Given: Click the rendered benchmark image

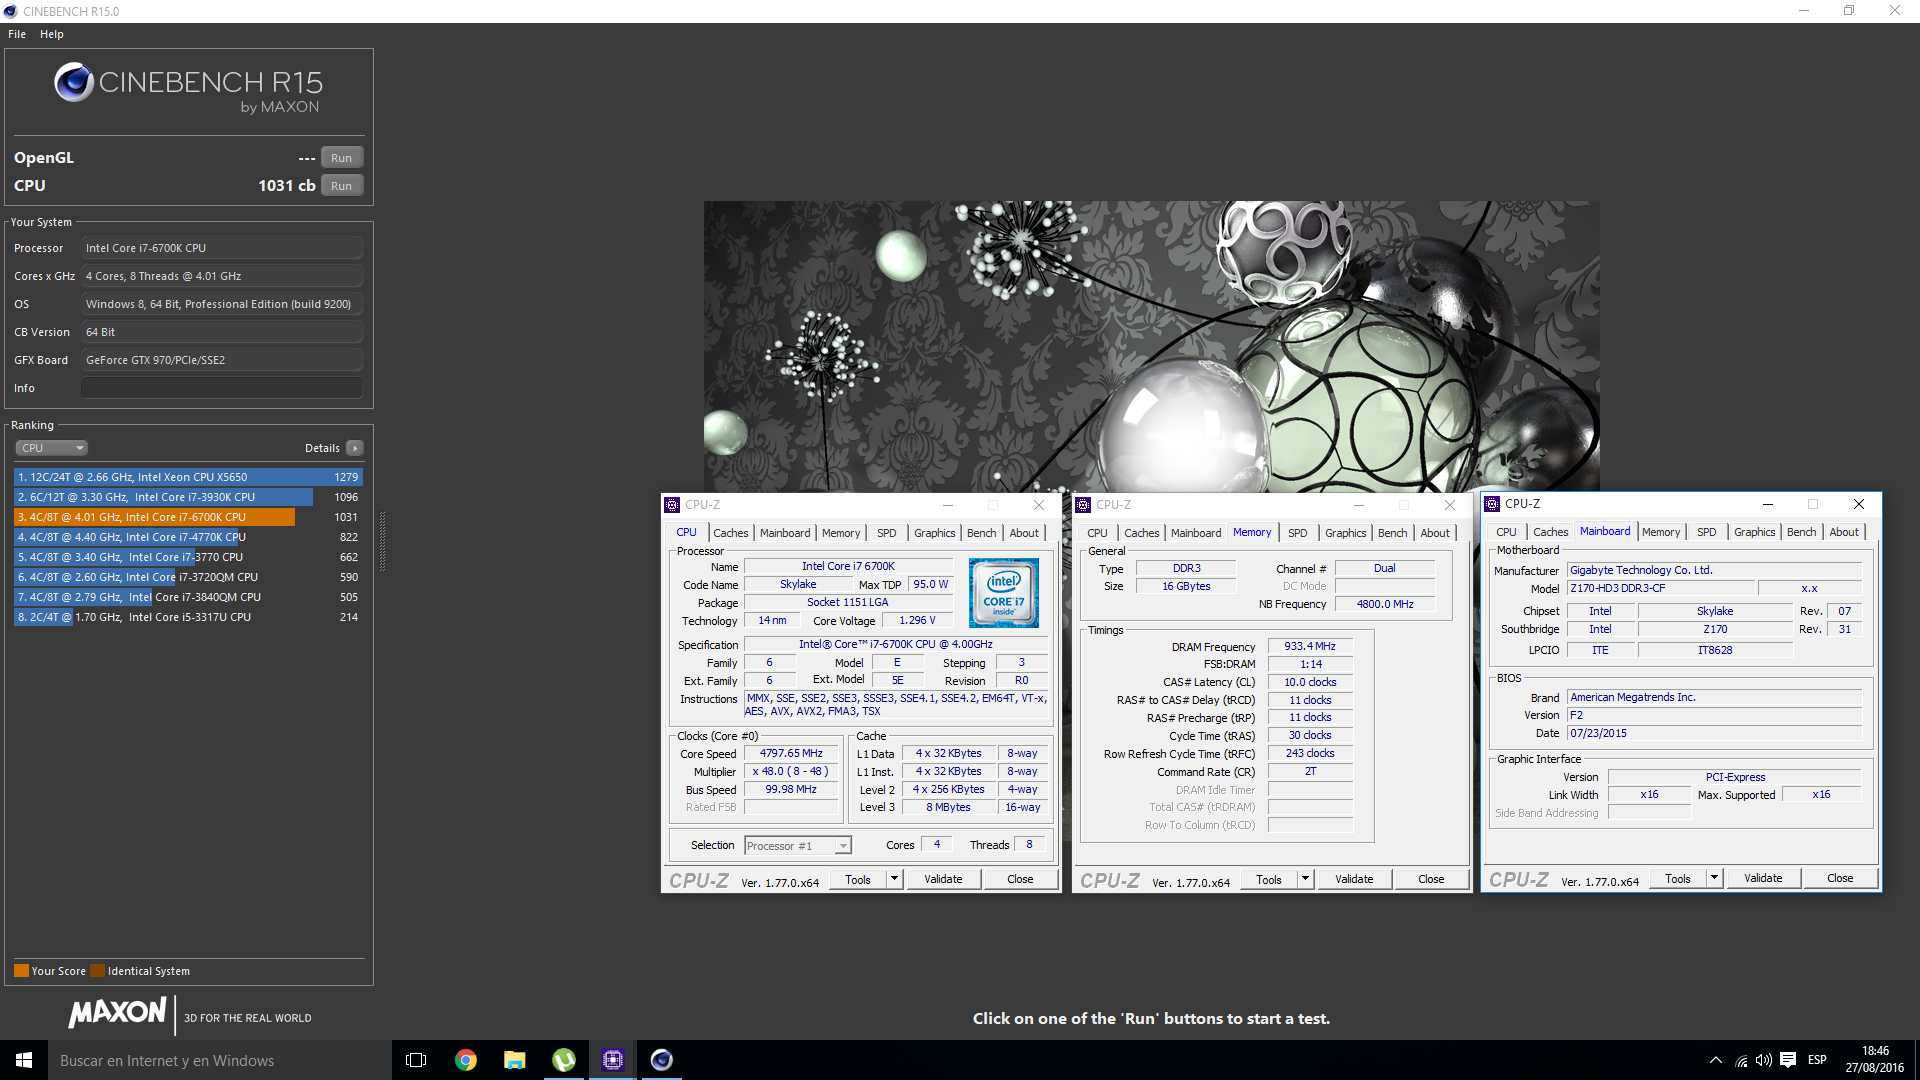Looking at the screenshot, I should [x=1151, y=346].
